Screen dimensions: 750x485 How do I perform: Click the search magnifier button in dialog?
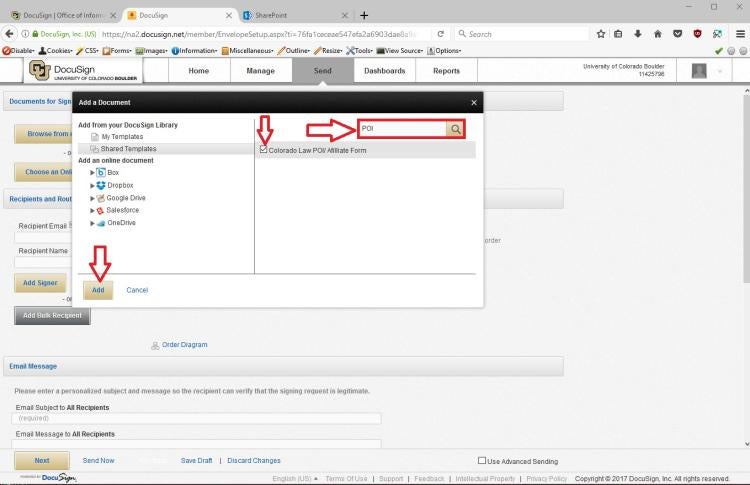pos(455,129)
